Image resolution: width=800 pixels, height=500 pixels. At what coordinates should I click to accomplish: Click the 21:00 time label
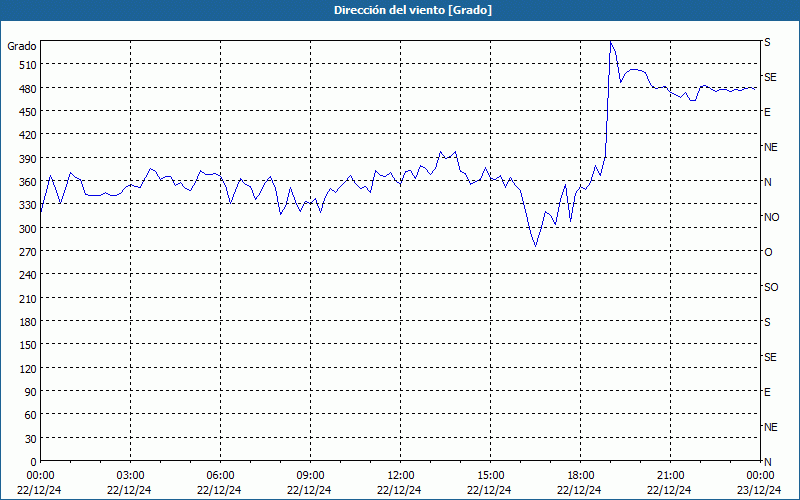670,476
